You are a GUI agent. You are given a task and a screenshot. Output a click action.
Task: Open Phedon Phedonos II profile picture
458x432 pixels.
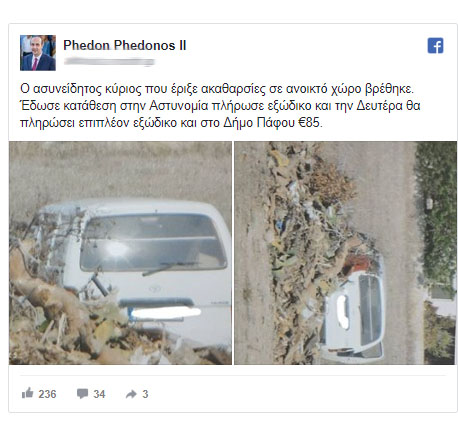[38, 53]
